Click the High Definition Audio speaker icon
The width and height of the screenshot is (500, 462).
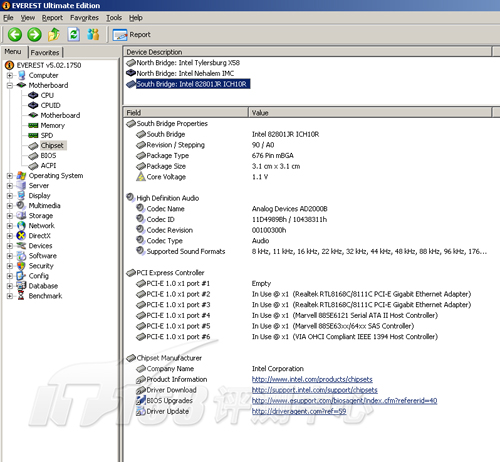131,198
